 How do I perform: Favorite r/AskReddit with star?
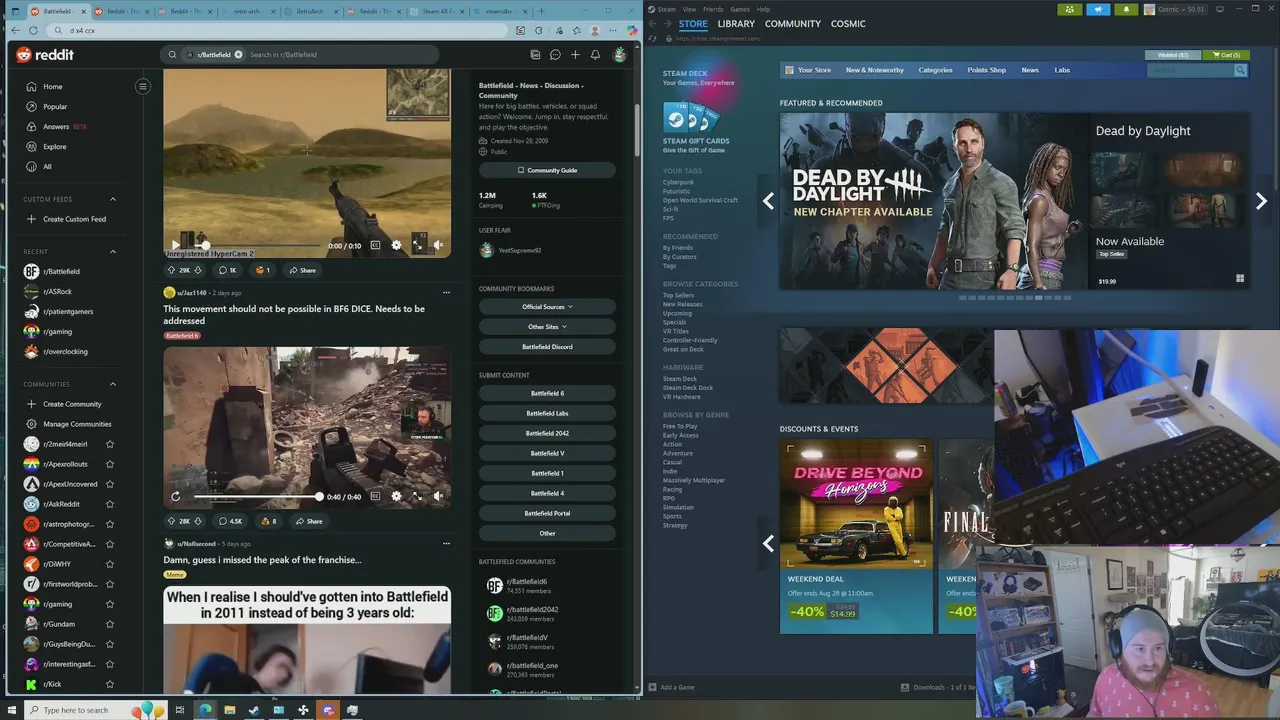[110, 504]
